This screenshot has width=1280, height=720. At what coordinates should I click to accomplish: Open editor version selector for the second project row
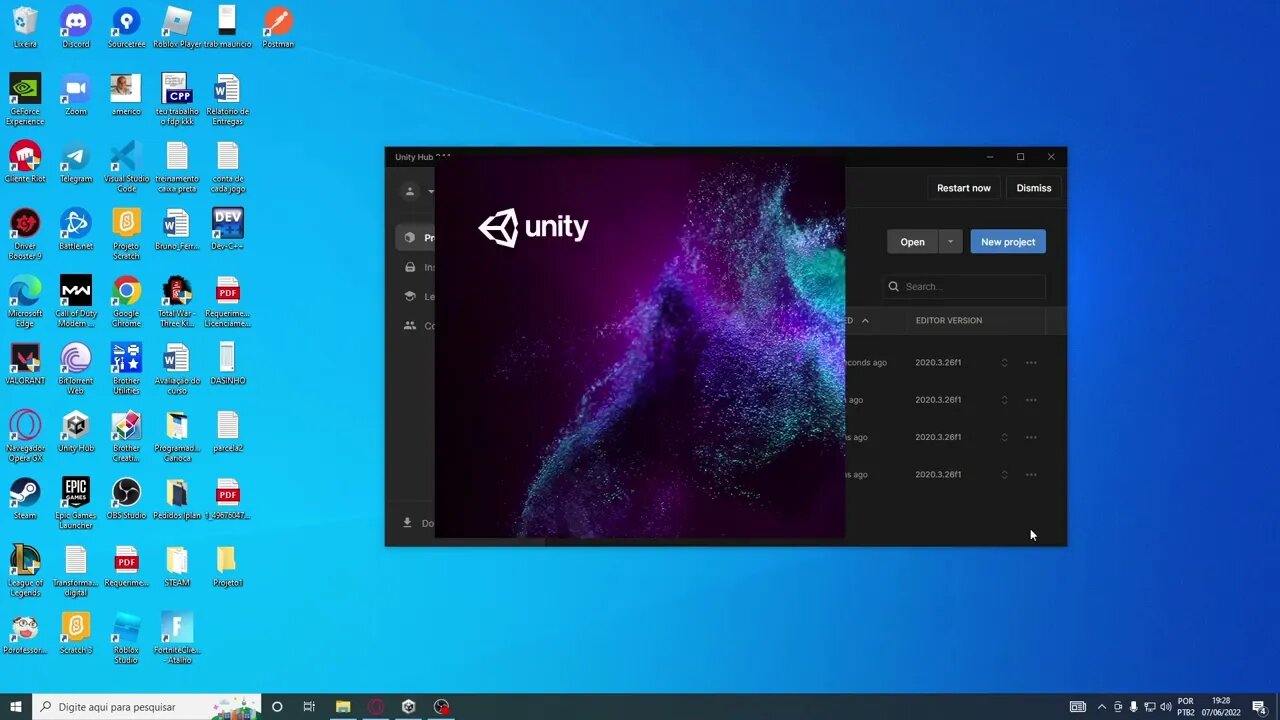[1004, 400]
